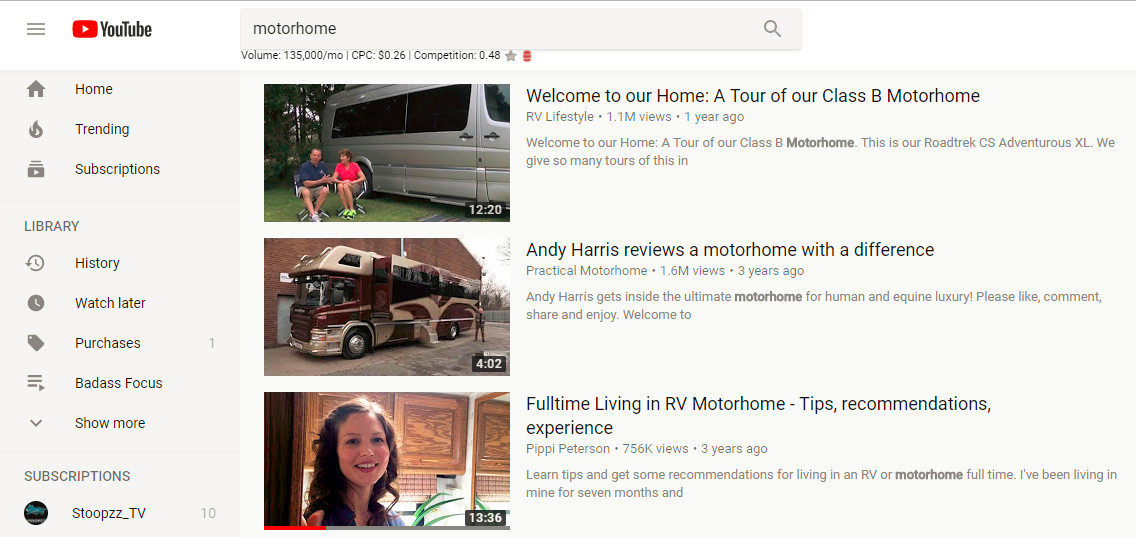The width and height of the screenshot is (1136, 537).
Task: Click the red database icon below search
Action: [x=527, y=56]
